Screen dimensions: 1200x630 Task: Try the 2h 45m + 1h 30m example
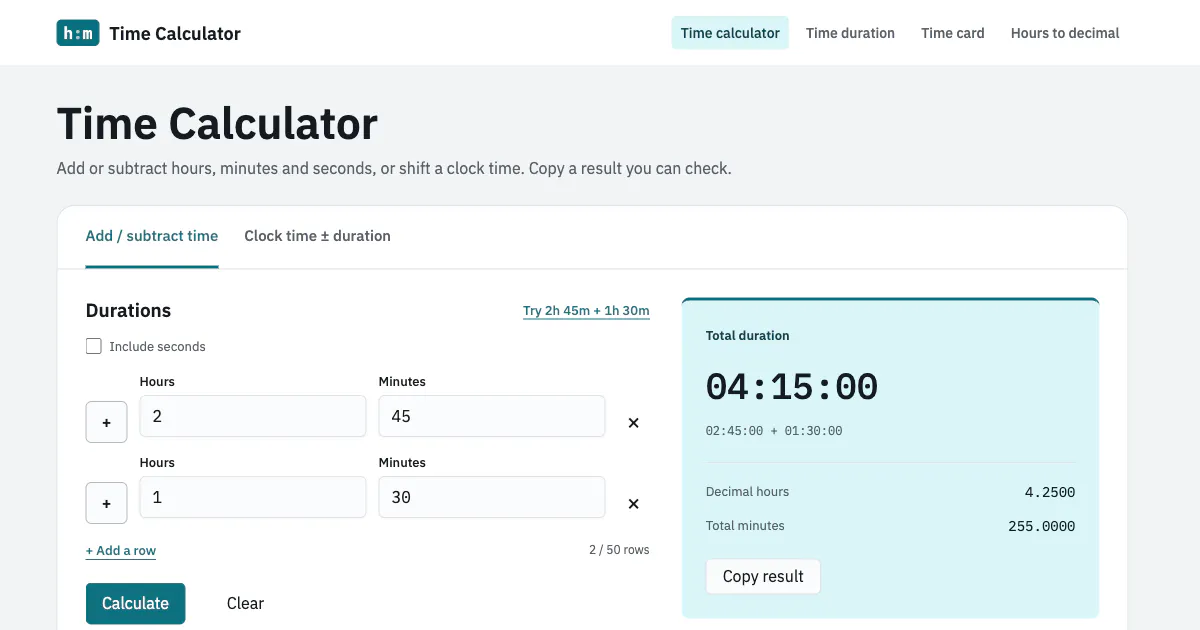tap(586, 311)
